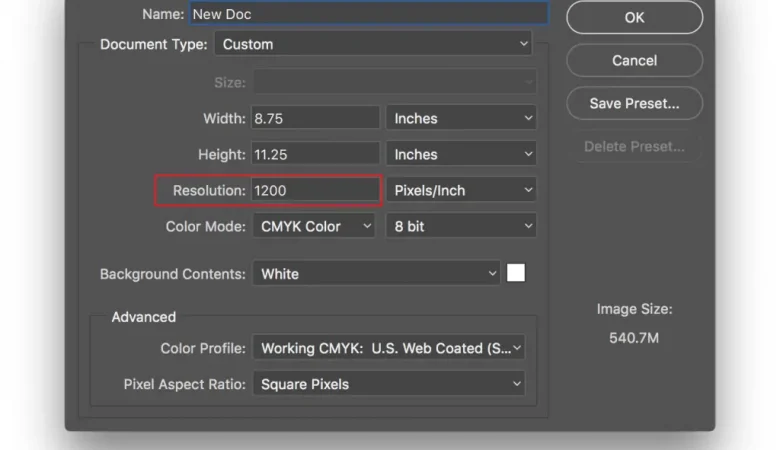Focus the Resolution field showing 1200
Screen dimensions: 780x450
[x=315, y=190]
